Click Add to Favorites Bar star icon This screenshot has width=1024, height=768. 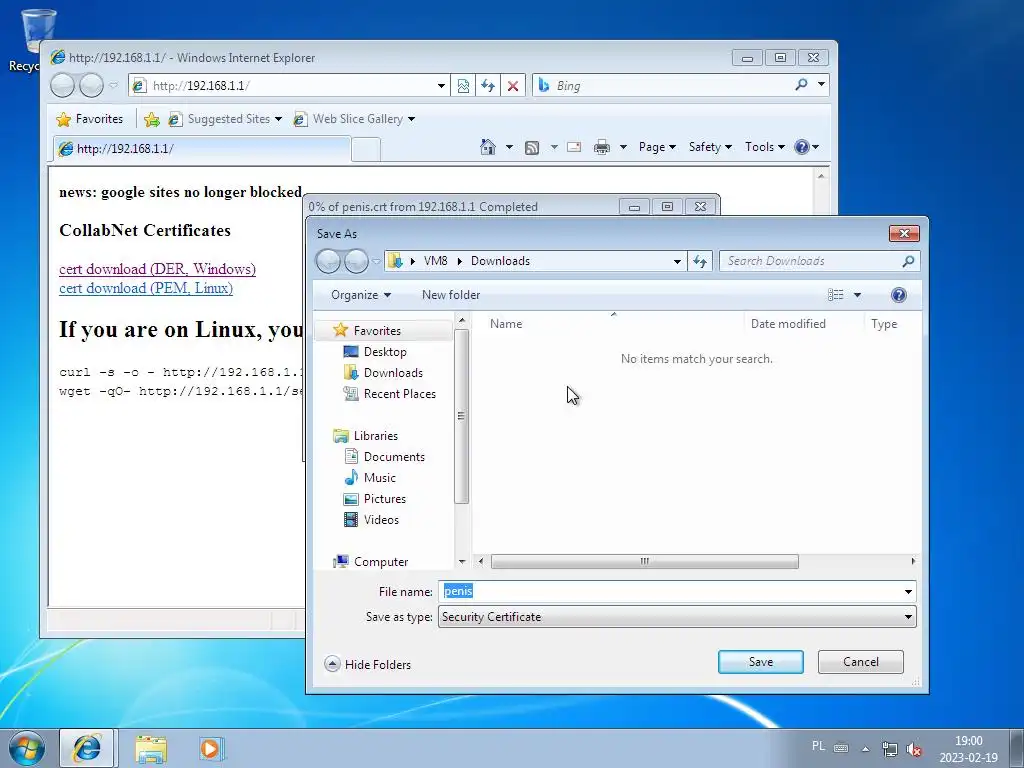[x=152, y=119]
